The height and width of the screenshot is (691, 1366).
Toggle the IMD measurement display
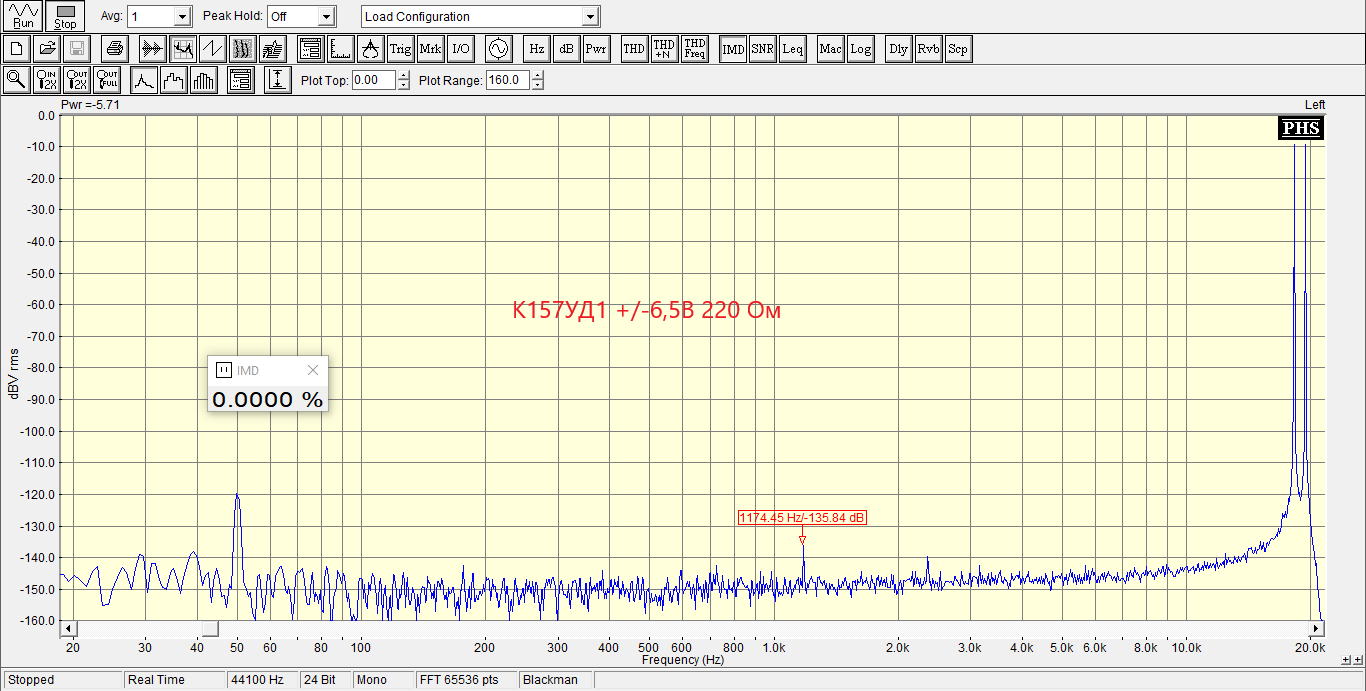(733, 48)
